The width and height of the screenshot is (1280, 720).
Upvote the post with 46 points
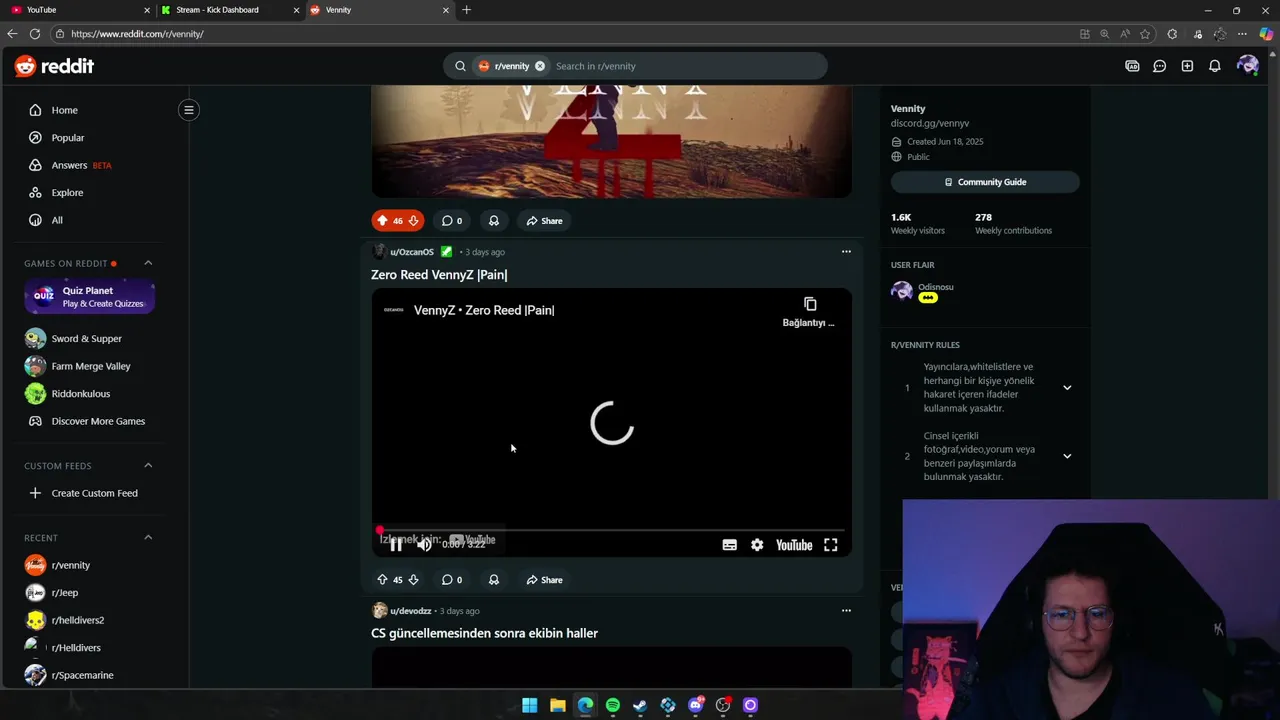[x=382, y=221]
